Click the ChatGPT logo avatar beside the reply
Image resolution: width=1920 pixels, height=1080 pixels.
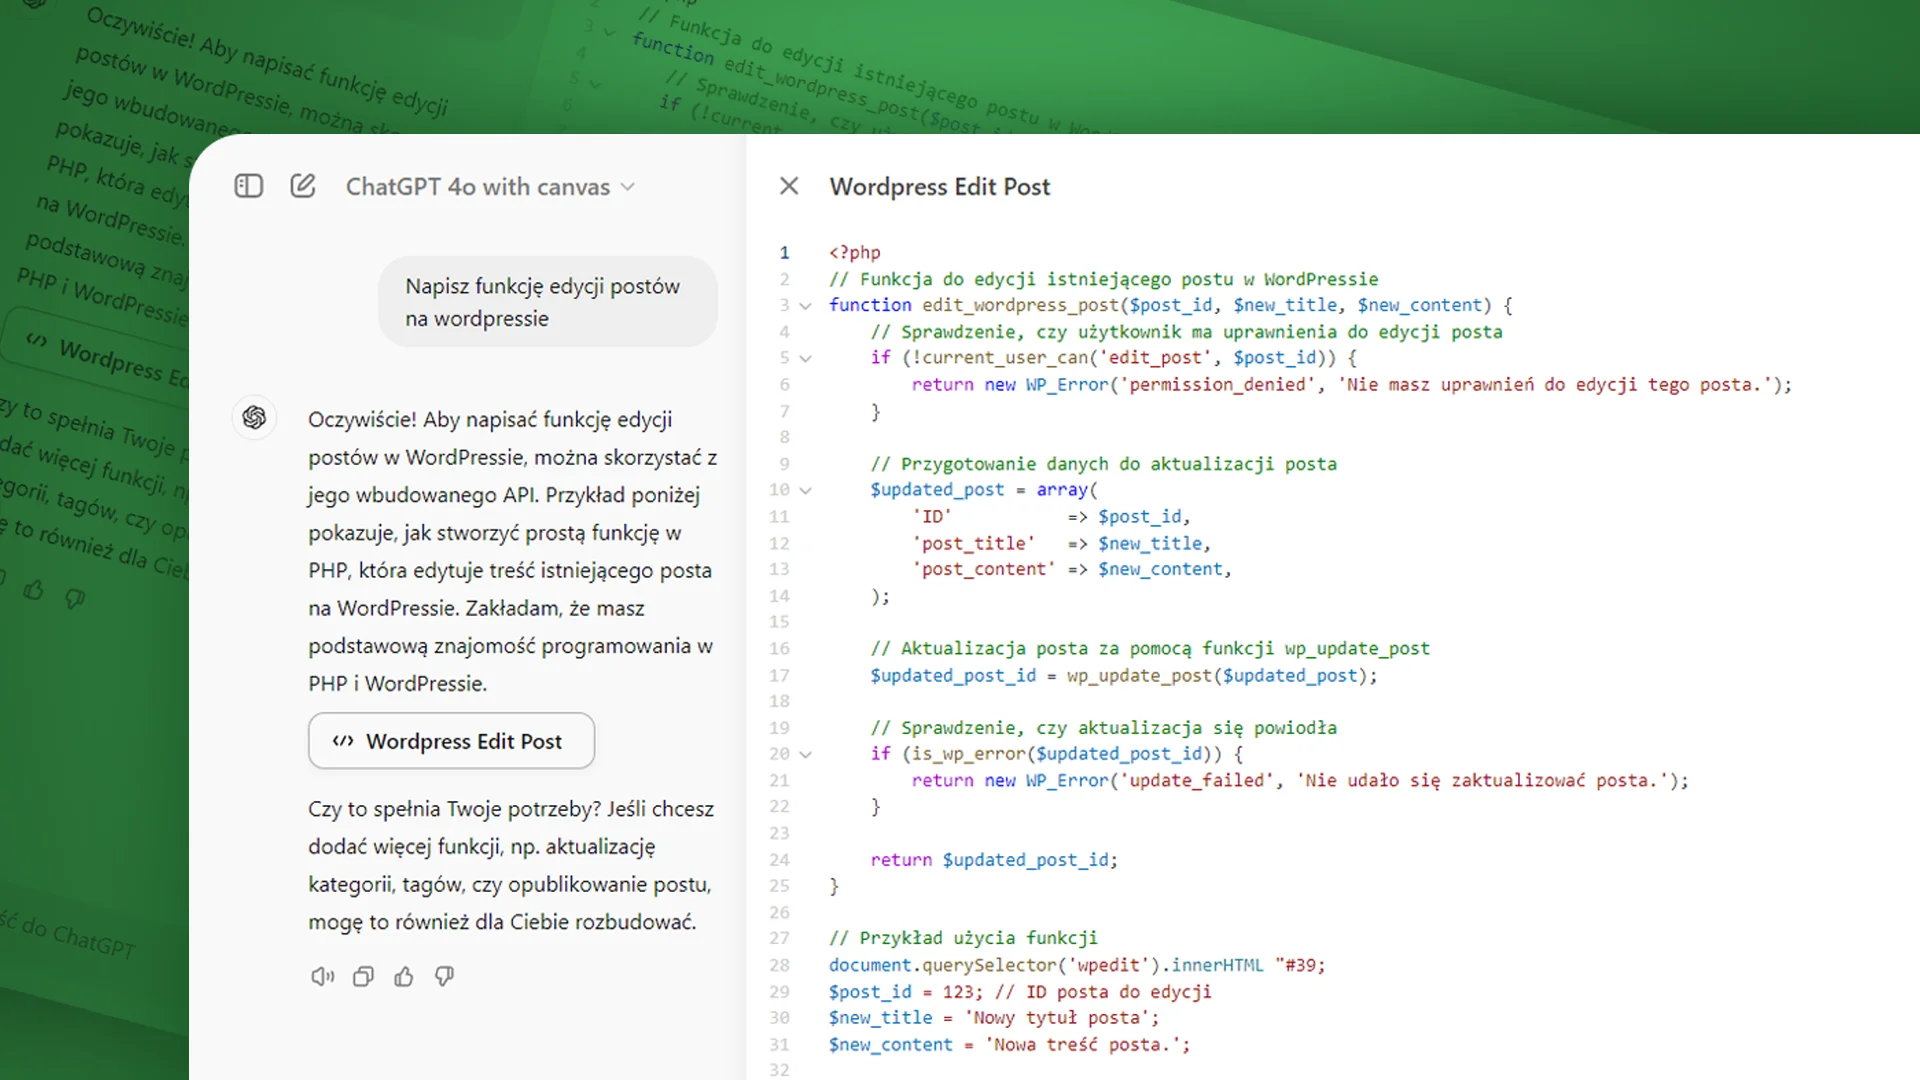(254, 417)
